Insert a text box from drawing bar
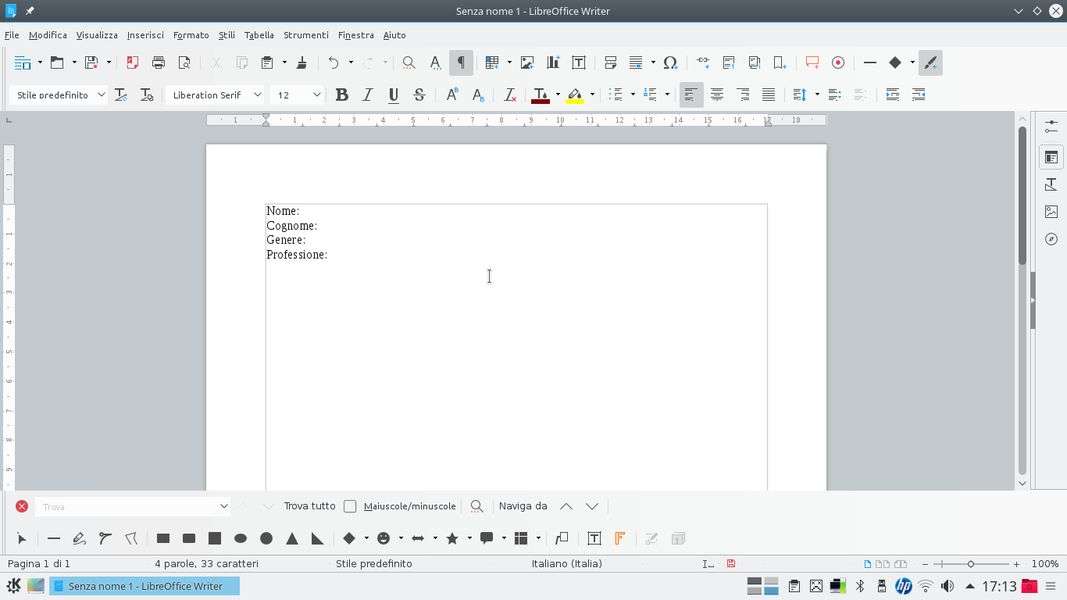The height and width of the screenshot is (600, 1067). 594,538
